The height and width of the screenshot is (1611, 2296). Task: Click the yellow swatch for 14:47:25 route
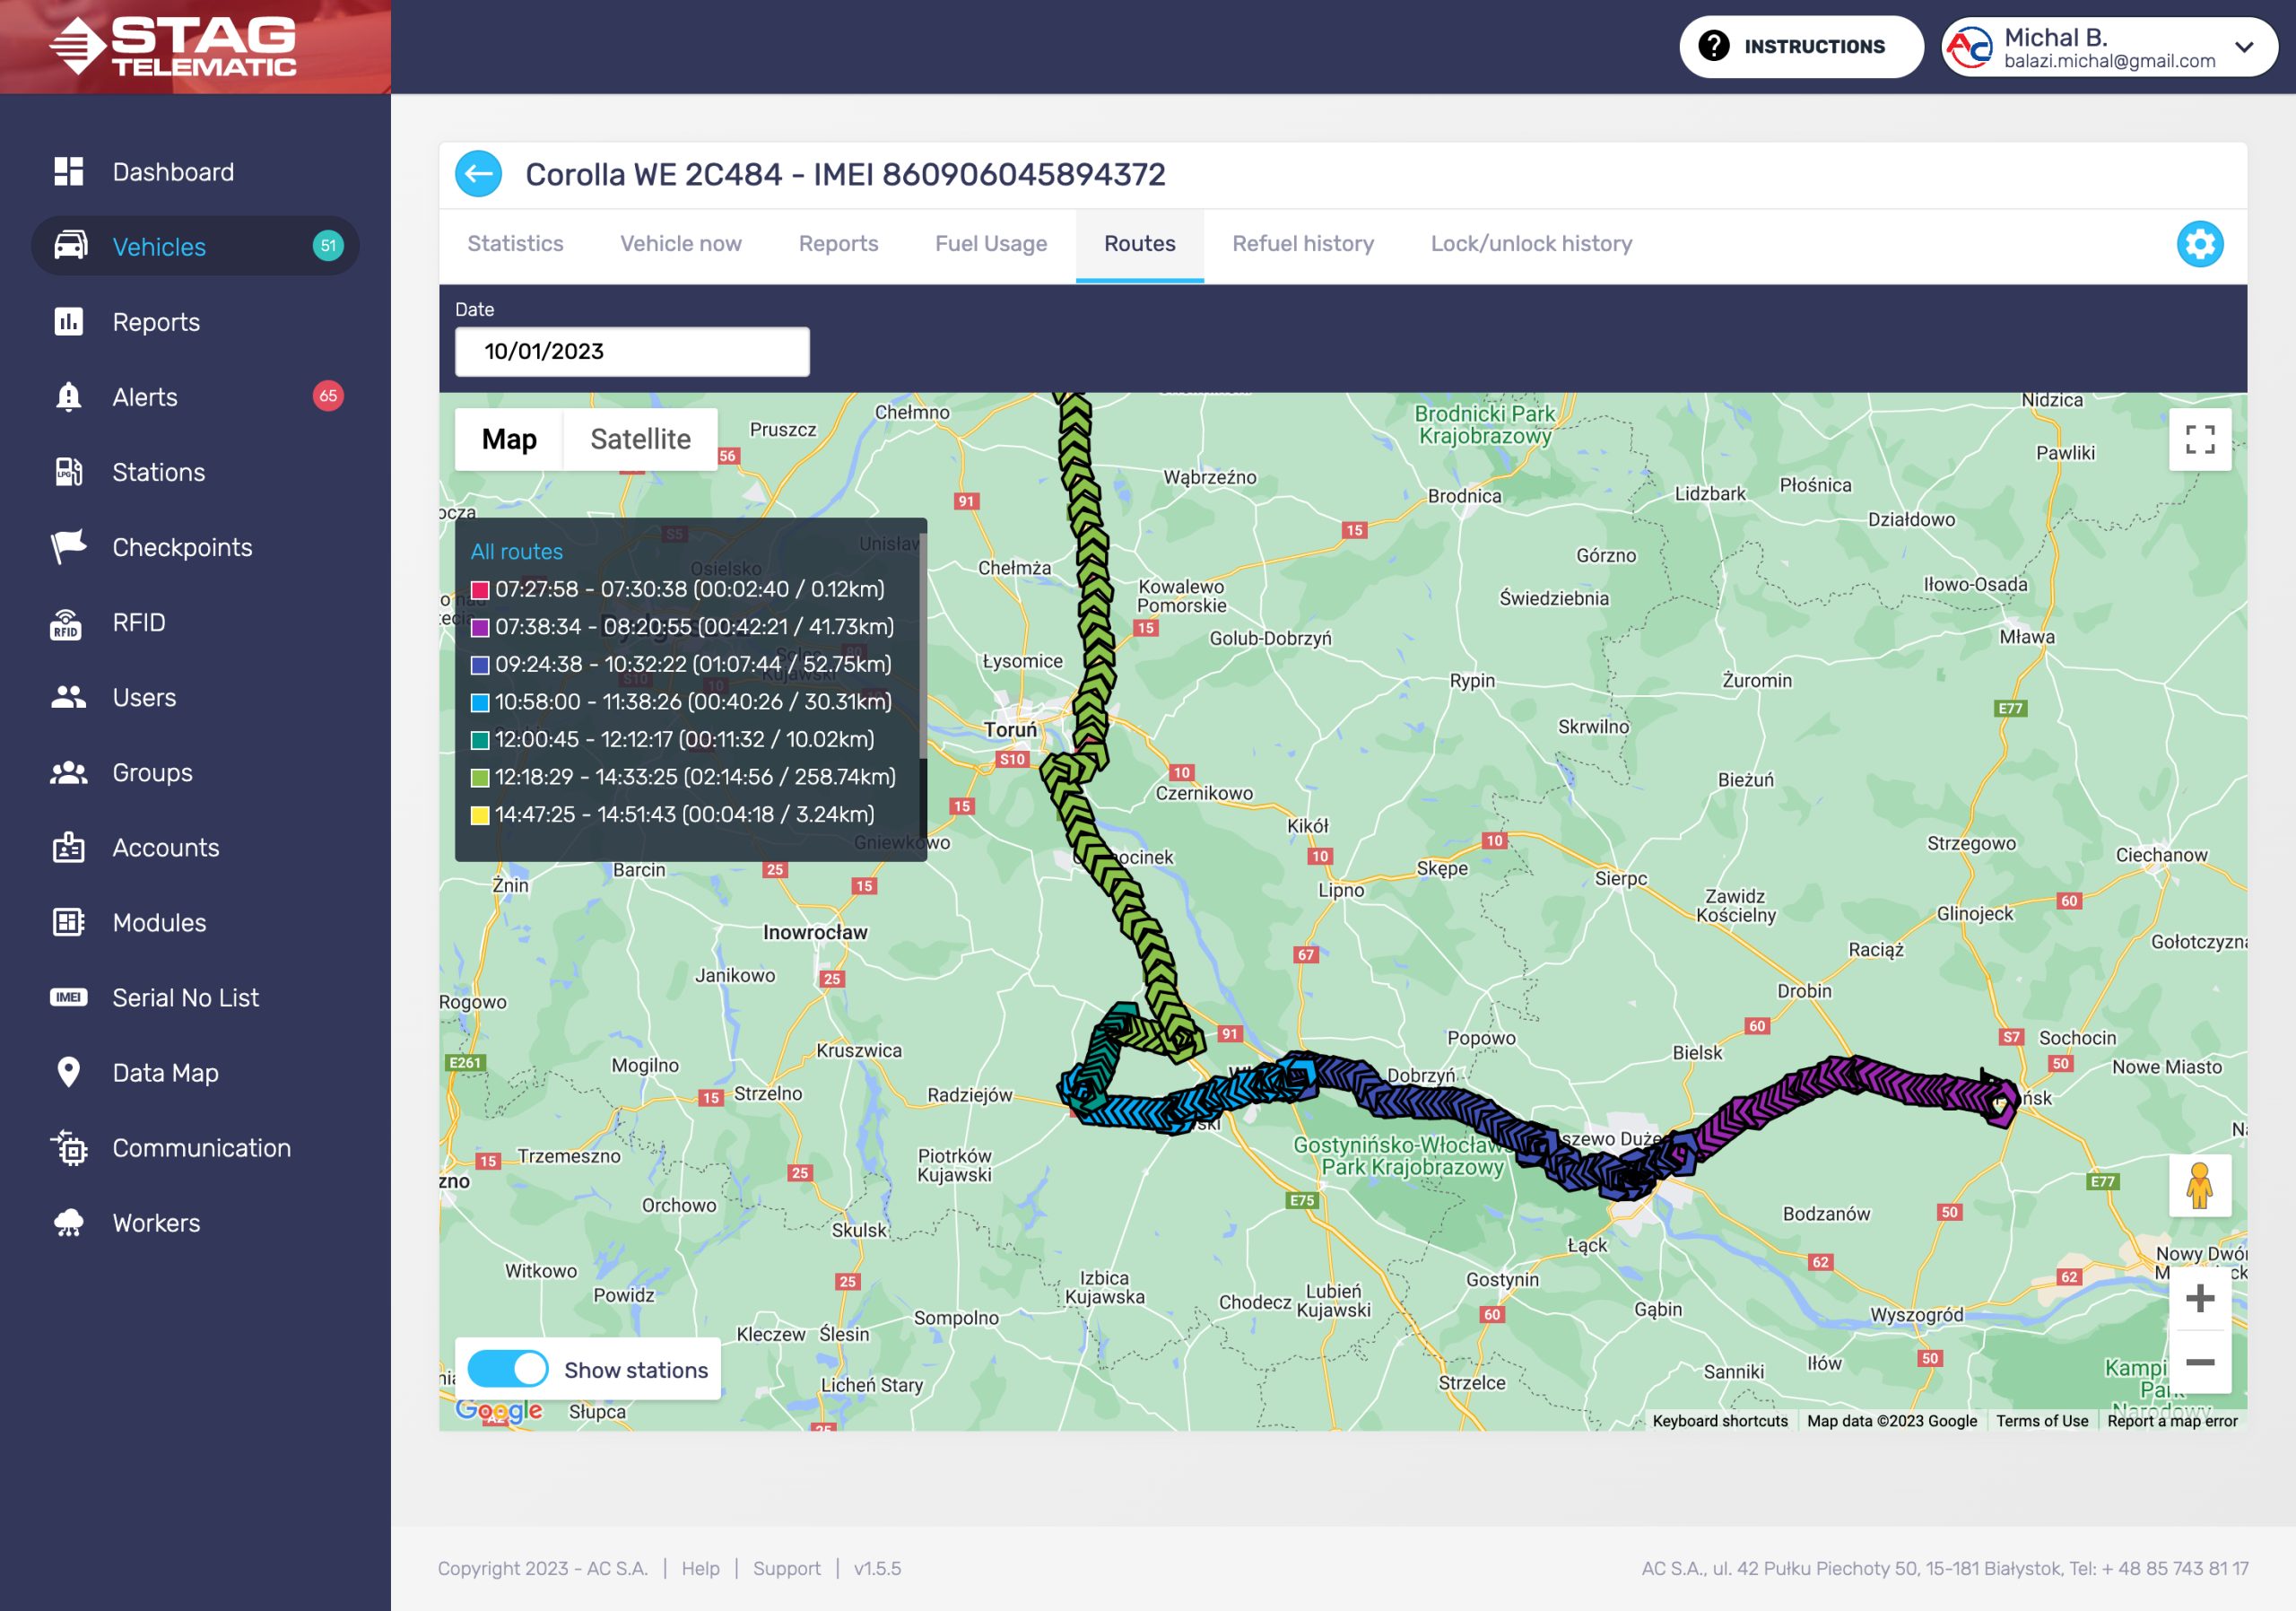tap(480, 815)
